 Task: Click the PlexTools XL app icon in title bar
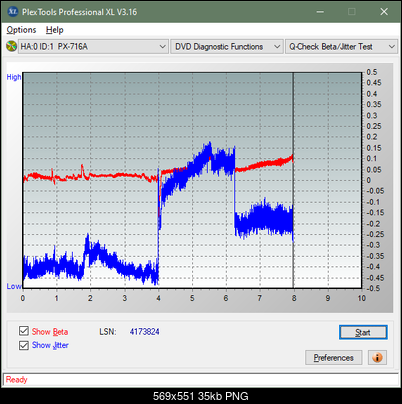click(13, 12)
